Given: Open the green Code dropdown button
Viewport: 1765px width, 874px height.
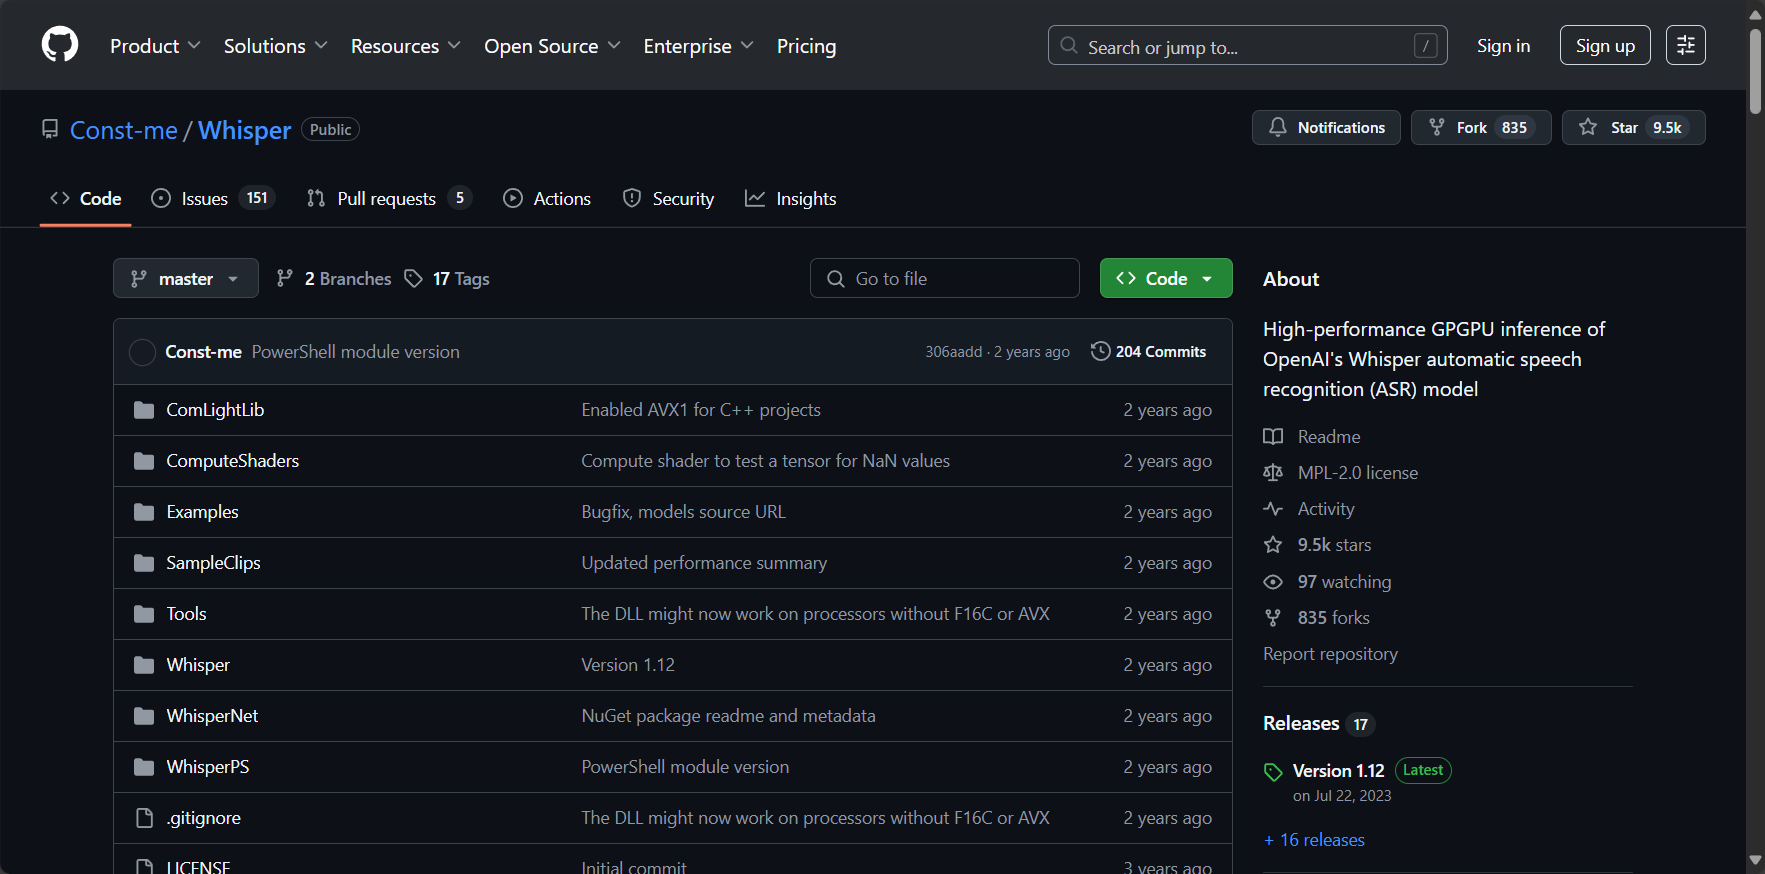Looking at the screenshot, I should [x=1166, y=278].
